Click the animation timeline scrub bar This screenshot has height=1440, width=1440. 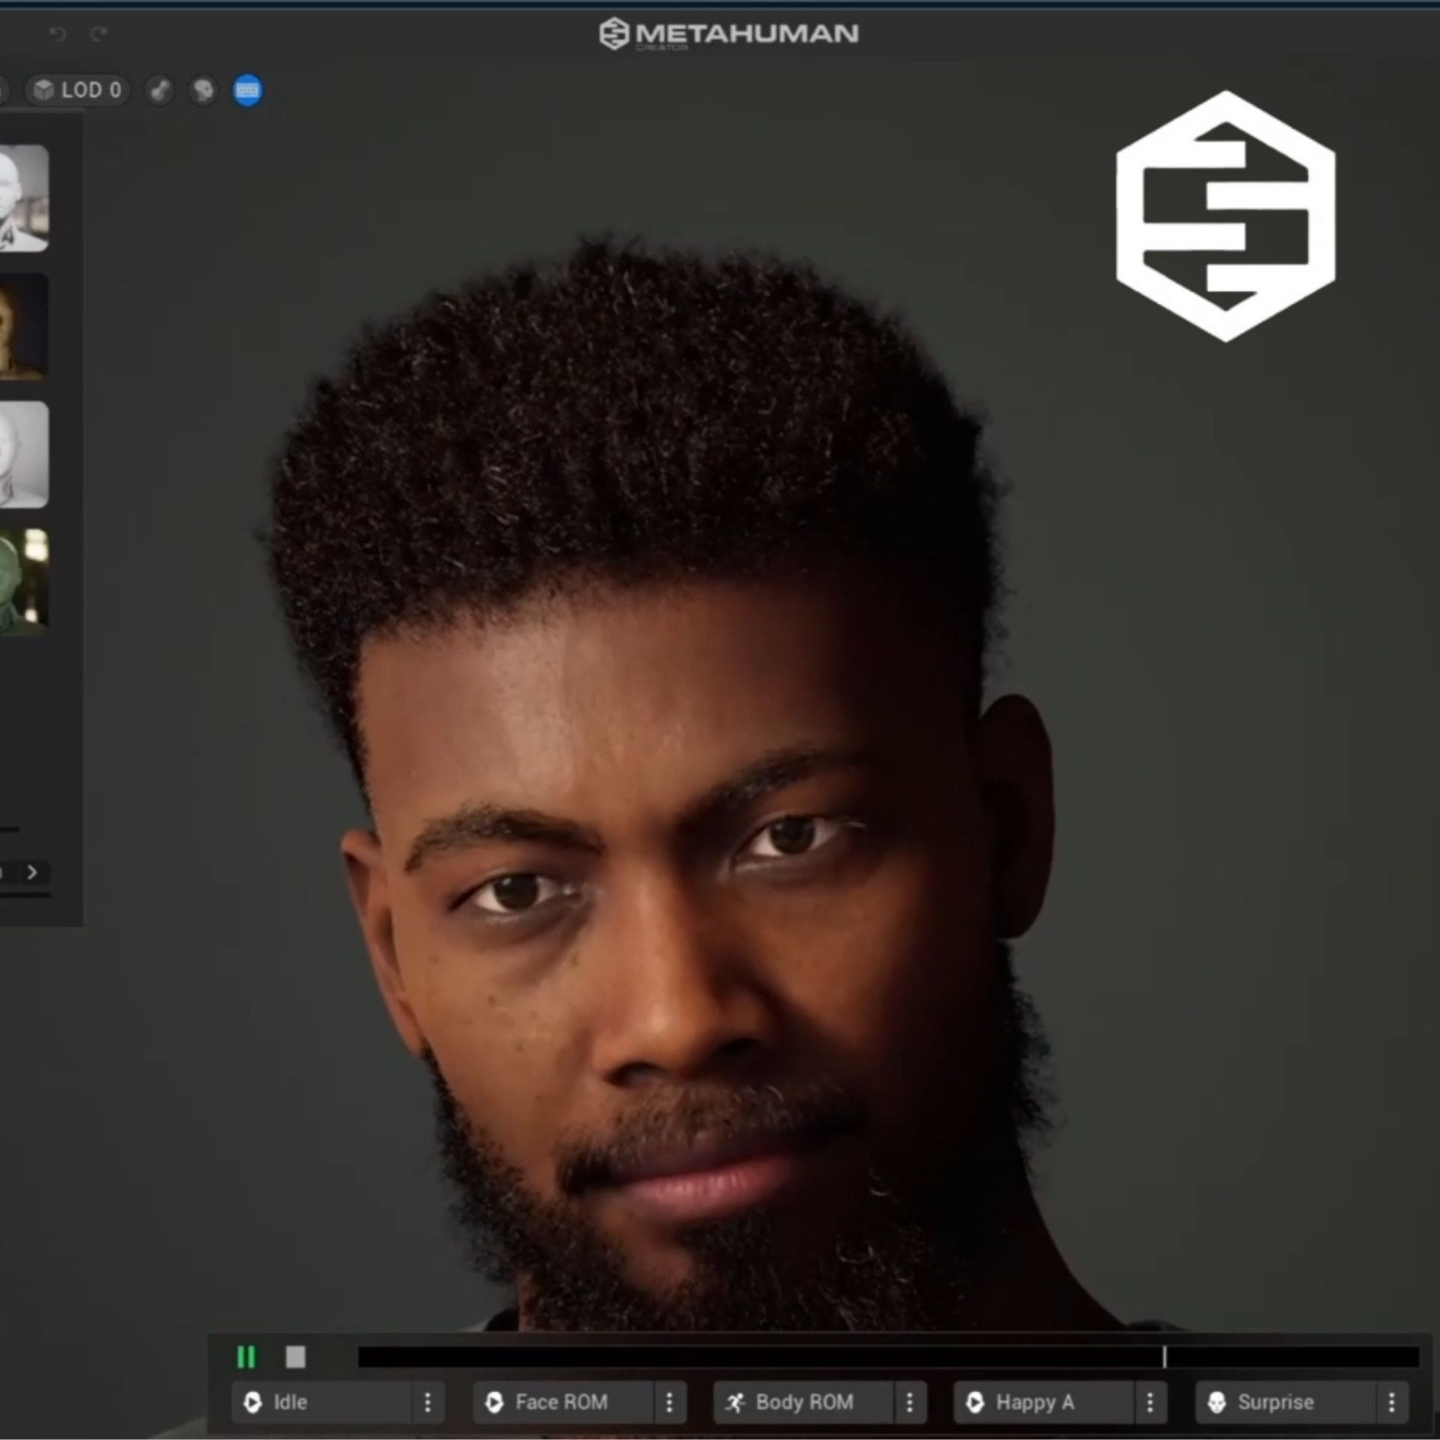tap(888, 1357)
